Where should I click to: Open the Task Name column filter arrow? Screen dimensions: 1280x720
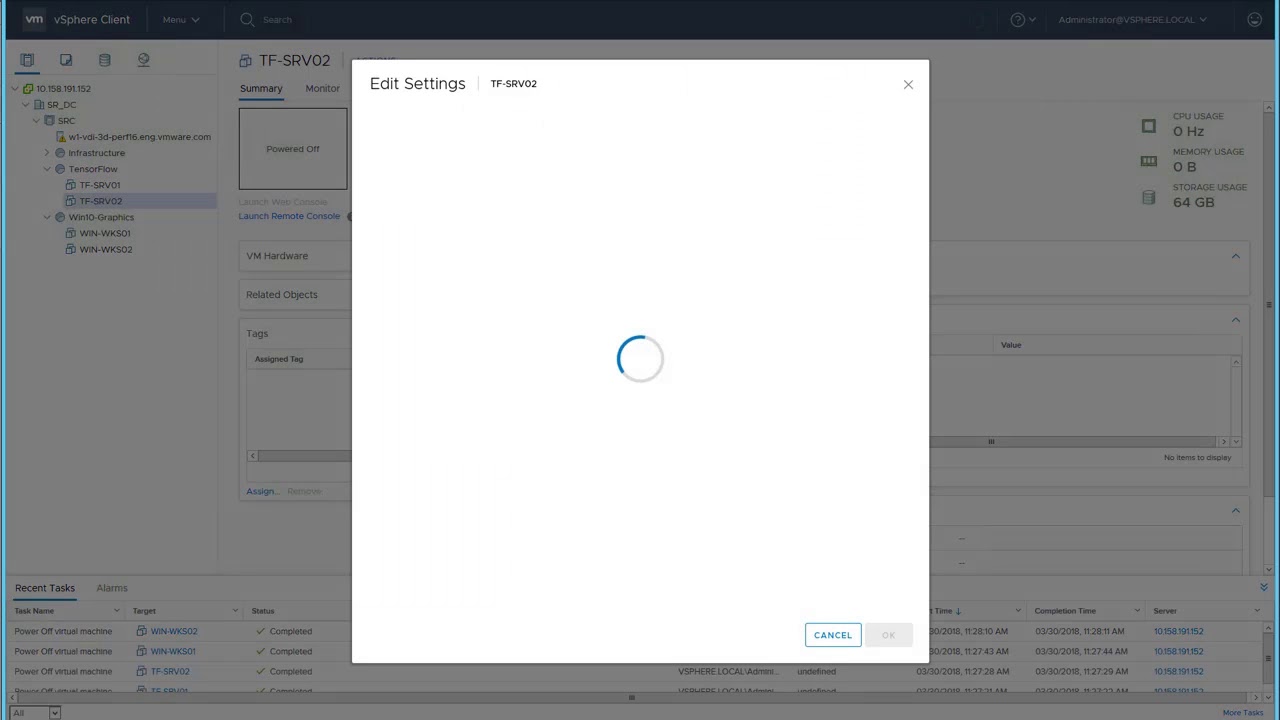[116, 611]
